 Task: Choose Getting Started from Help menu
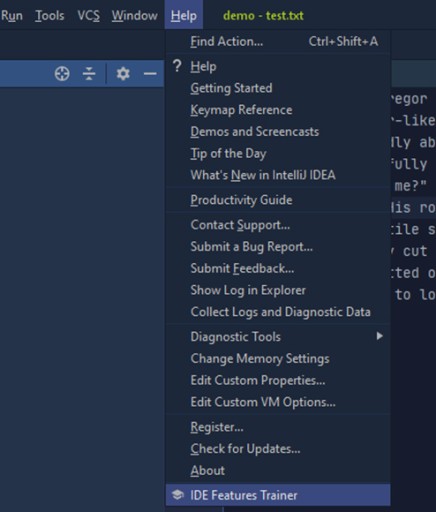(x=278, y=88)
